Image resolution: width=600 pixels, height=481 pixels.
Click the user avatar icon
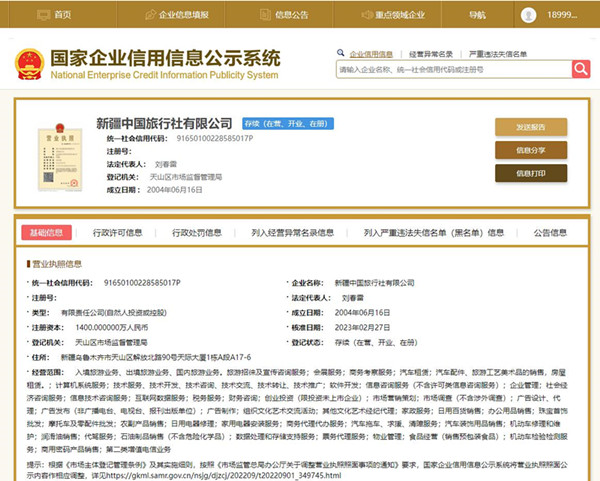pos(528,15)
